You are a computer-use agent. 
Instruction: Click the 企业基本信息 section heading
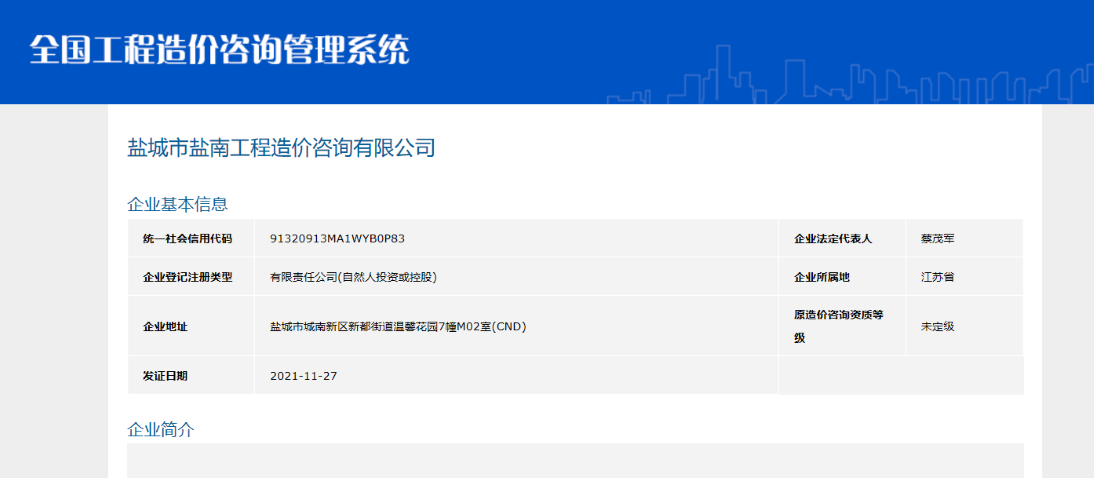(x=178, y=204)
